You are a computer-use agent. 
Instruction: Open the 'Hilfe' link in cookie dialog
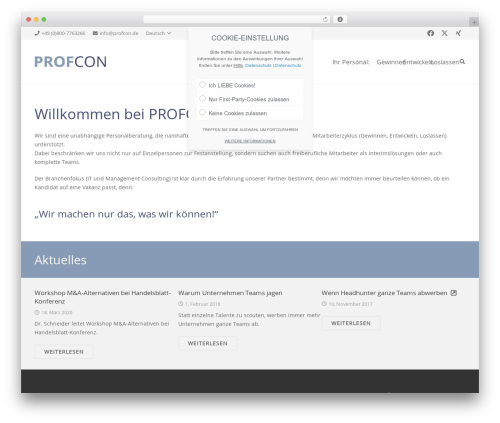(238, 65)
